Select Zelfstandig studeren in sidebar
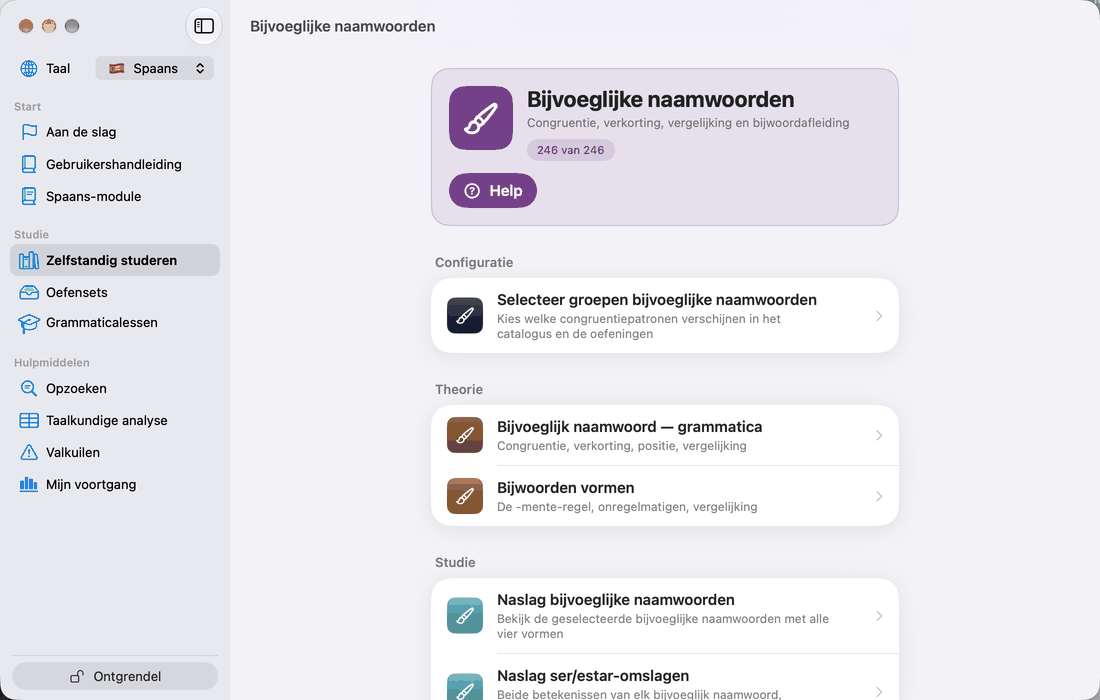Image resolution: width=1100 pixels, height=700 pixels. tap(115, 260)
